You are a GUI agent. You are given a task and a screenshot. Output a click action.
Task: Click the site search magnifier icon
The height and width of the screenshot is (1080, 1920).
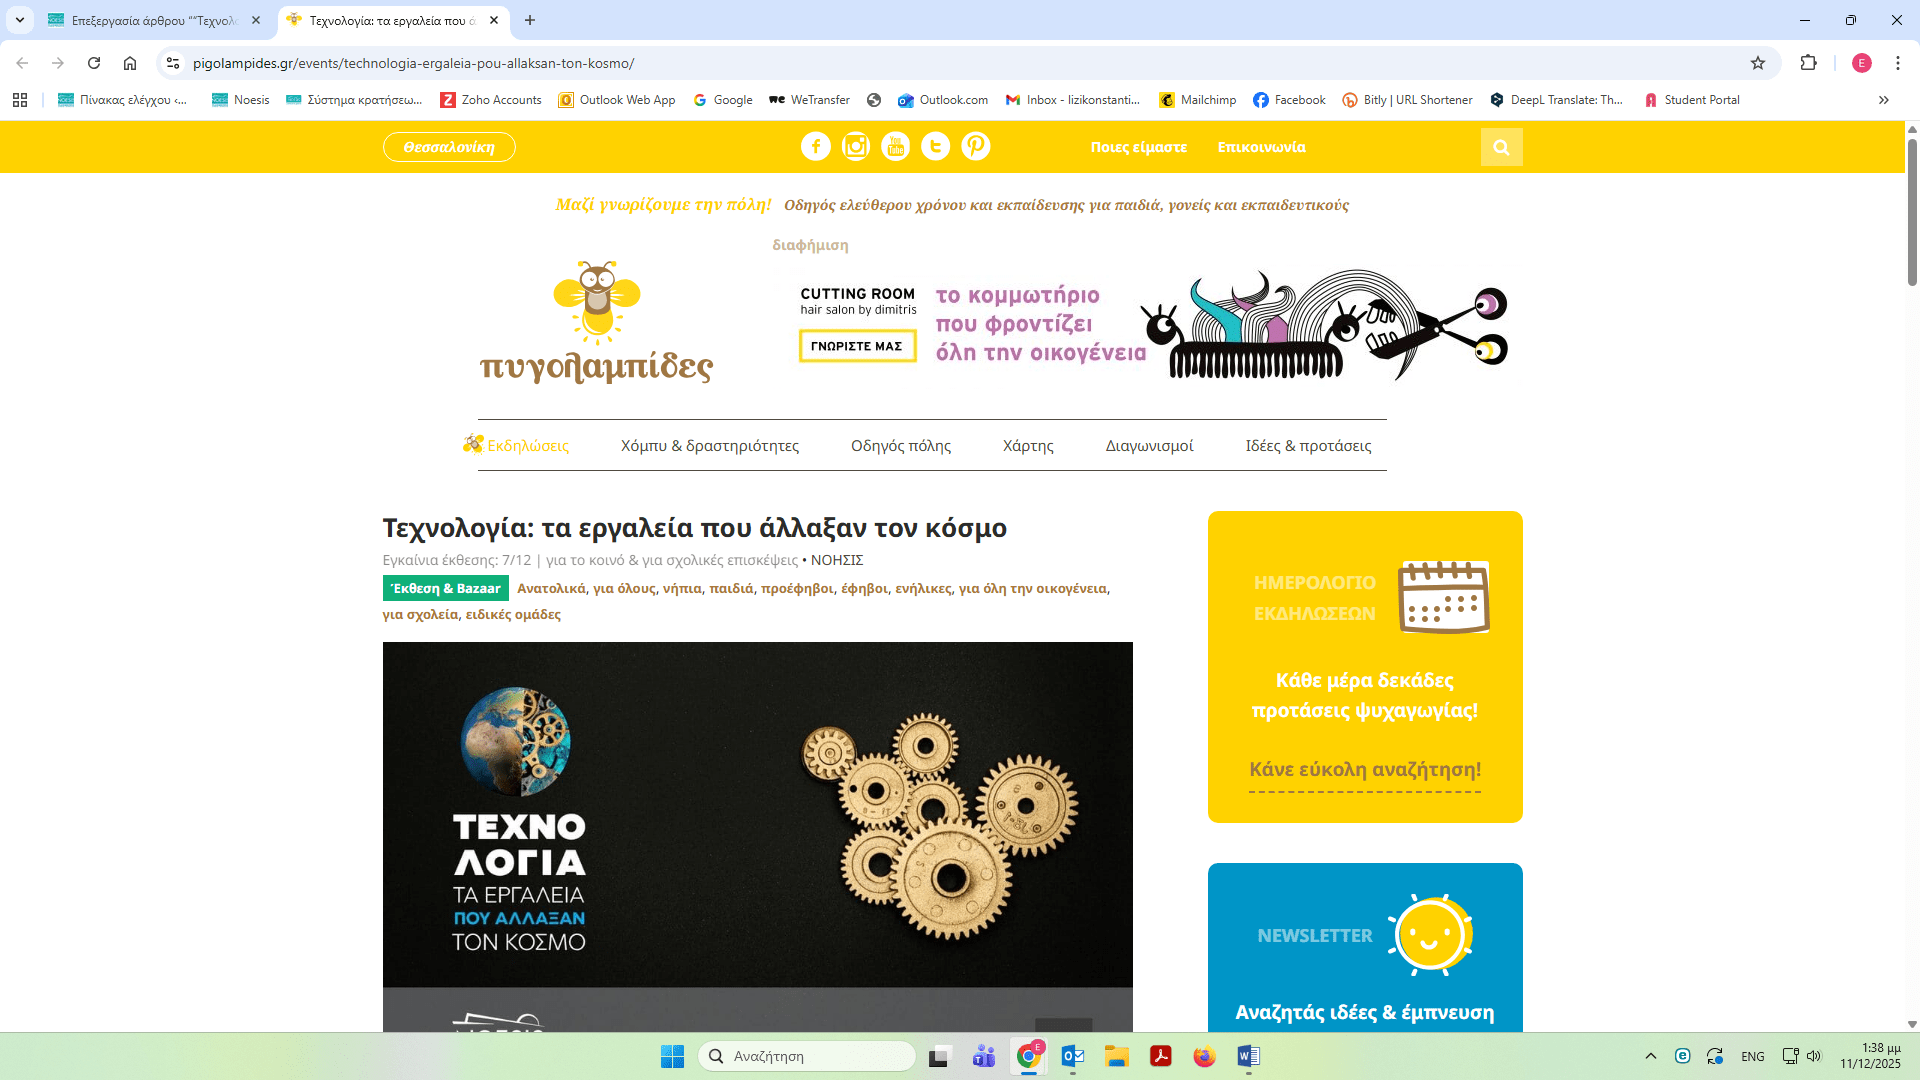pyautogui.click(x=1501, y=147)
